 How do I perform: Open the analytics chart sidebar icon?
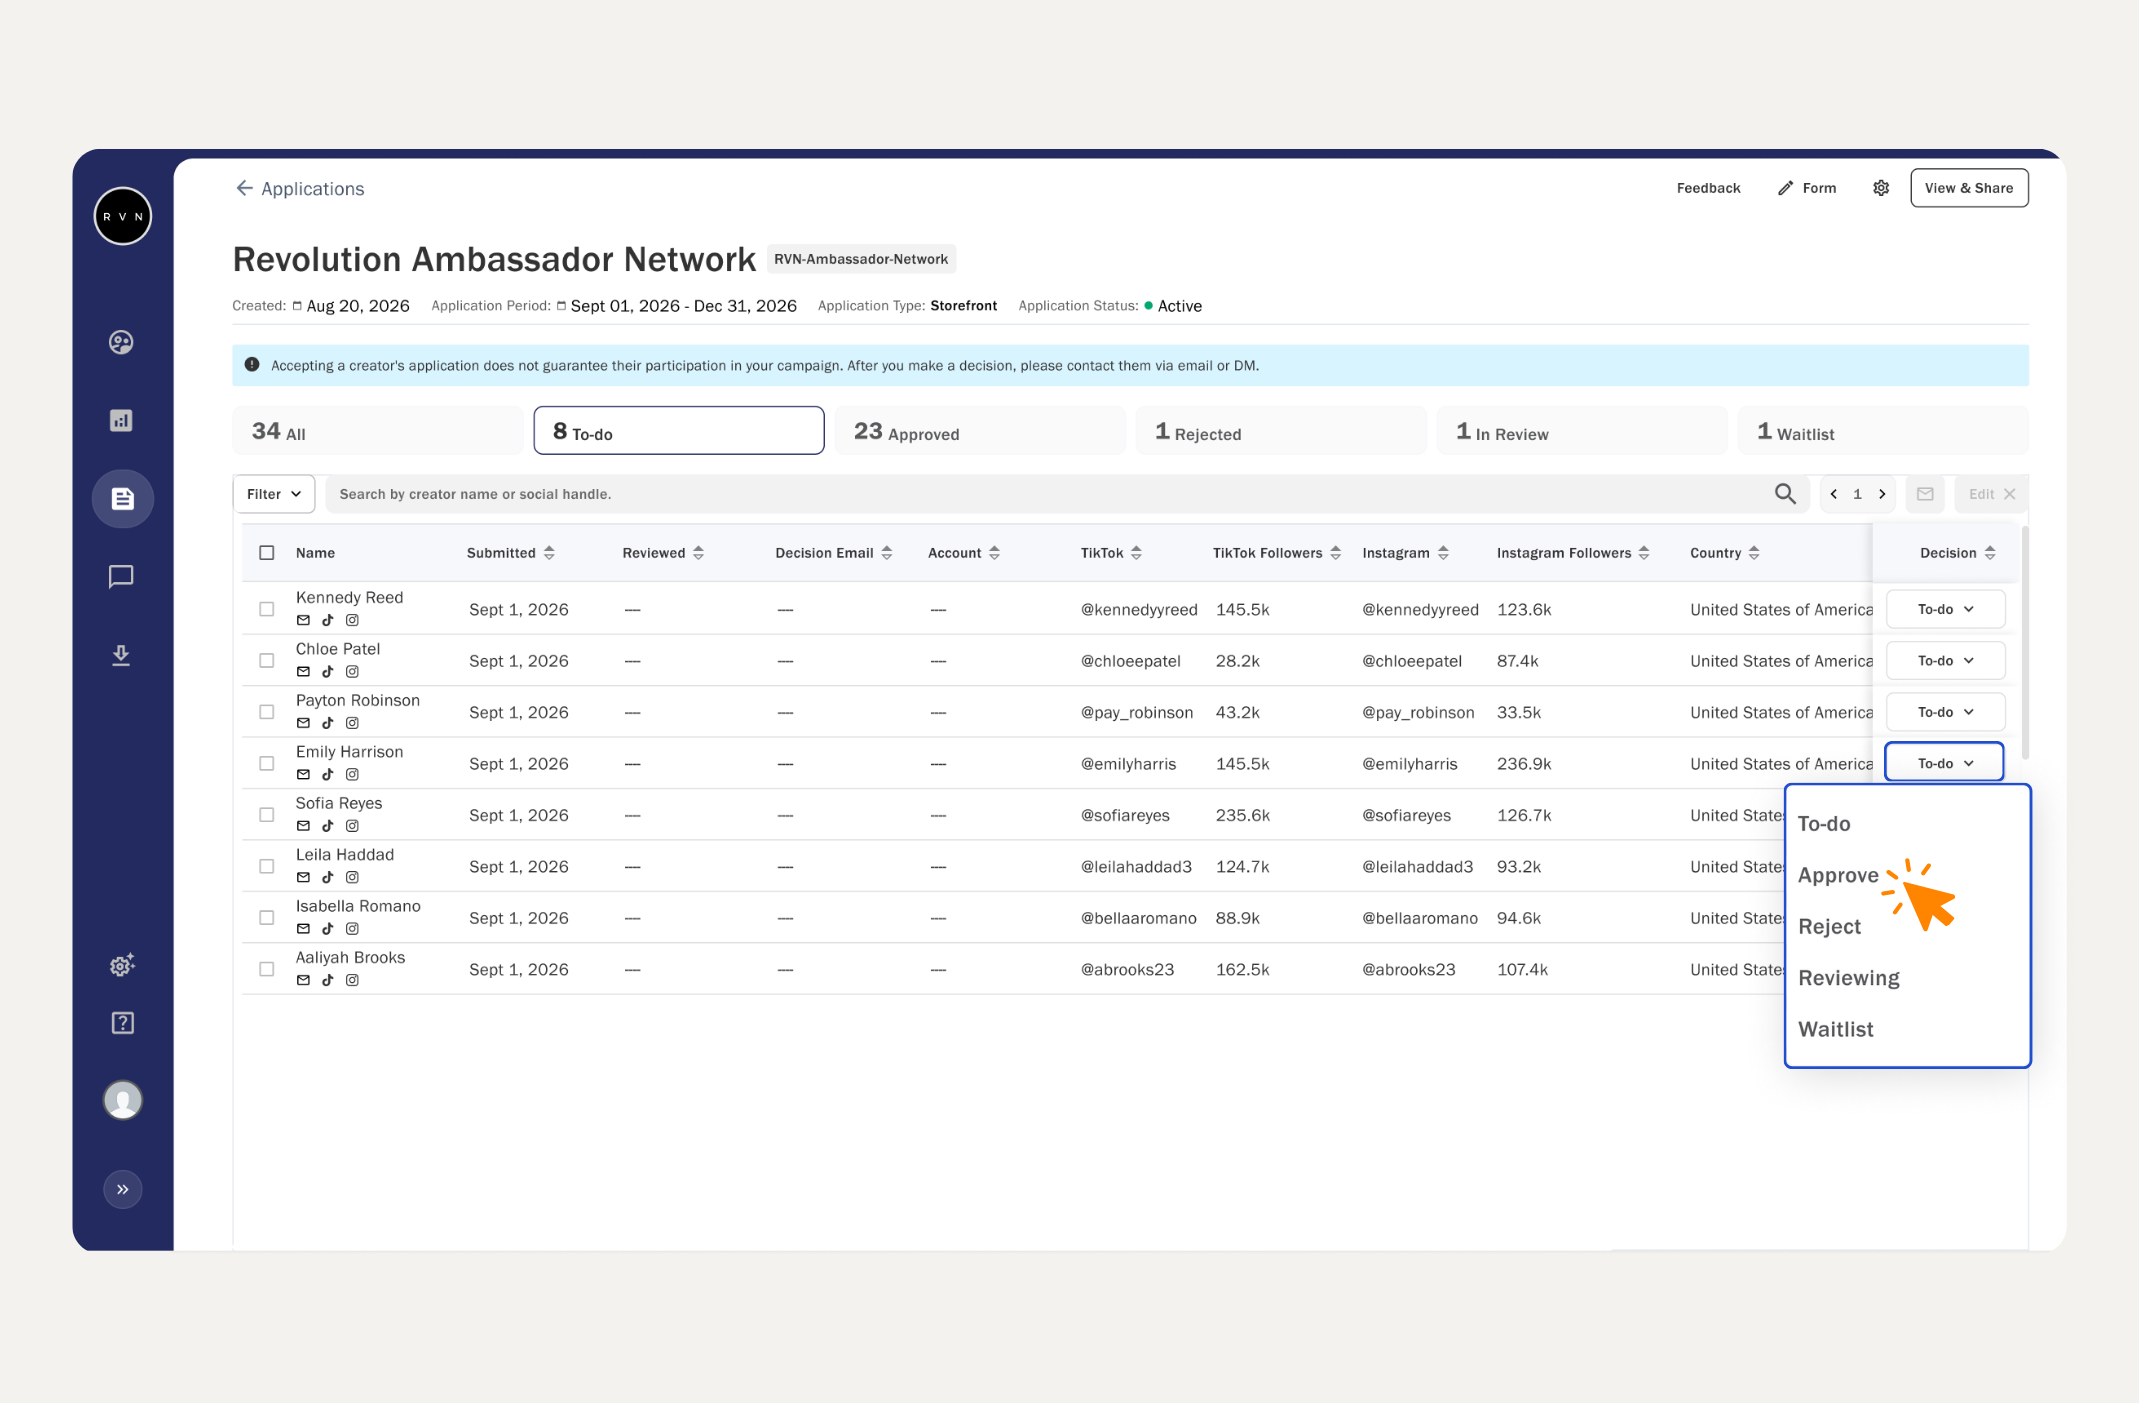pyautogui.click(x=121, y=421)
